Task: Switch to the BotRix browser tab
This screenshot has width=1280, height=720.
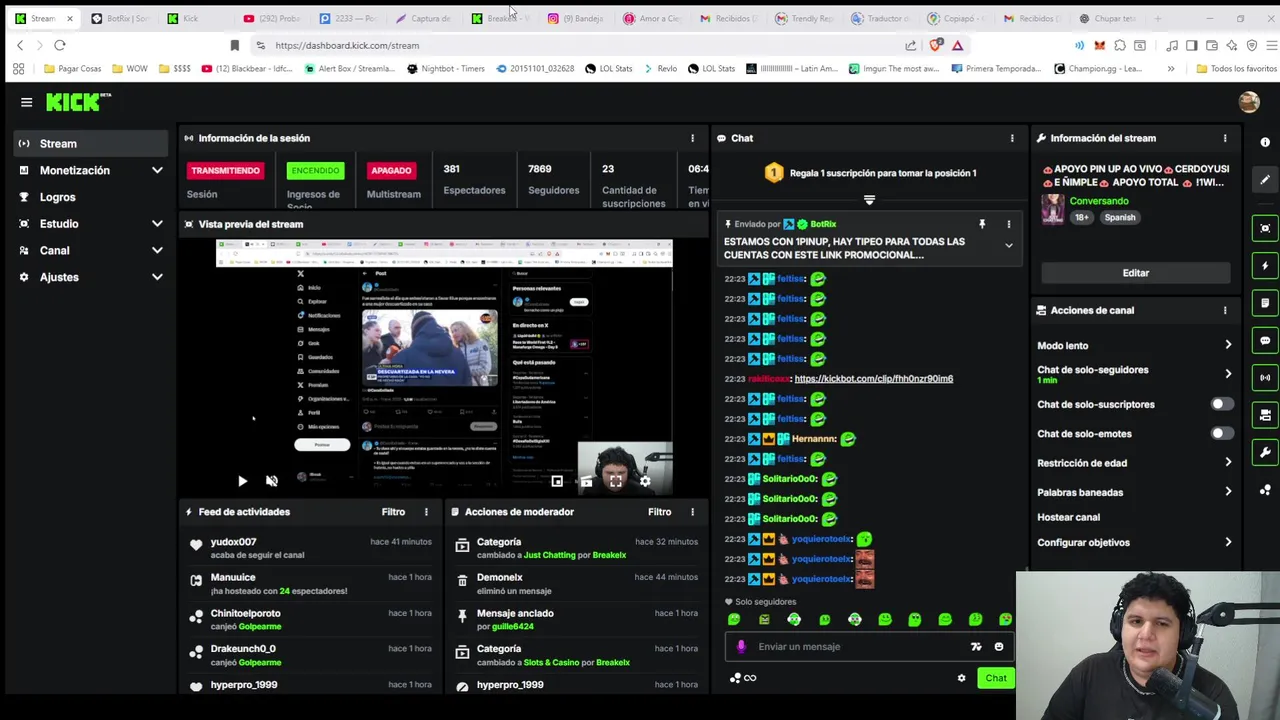Action: coord(119,18)
